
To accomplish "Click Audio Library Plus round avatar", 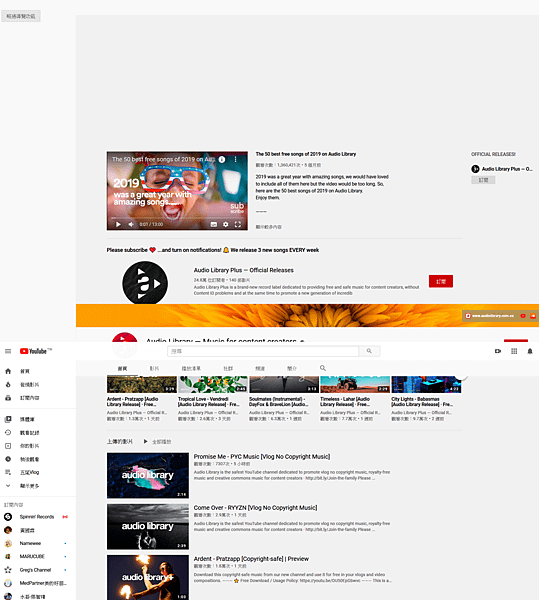I will [x=145, y=283].
